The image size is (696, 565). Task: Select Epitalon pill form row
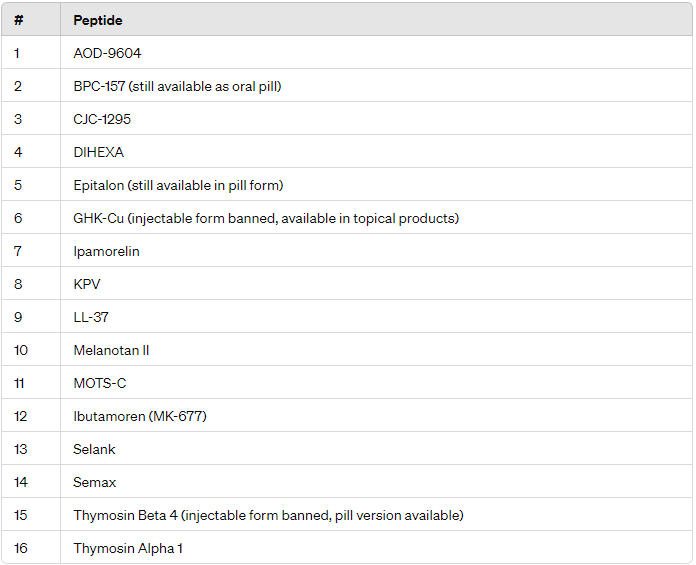click(x=178, y=185)
